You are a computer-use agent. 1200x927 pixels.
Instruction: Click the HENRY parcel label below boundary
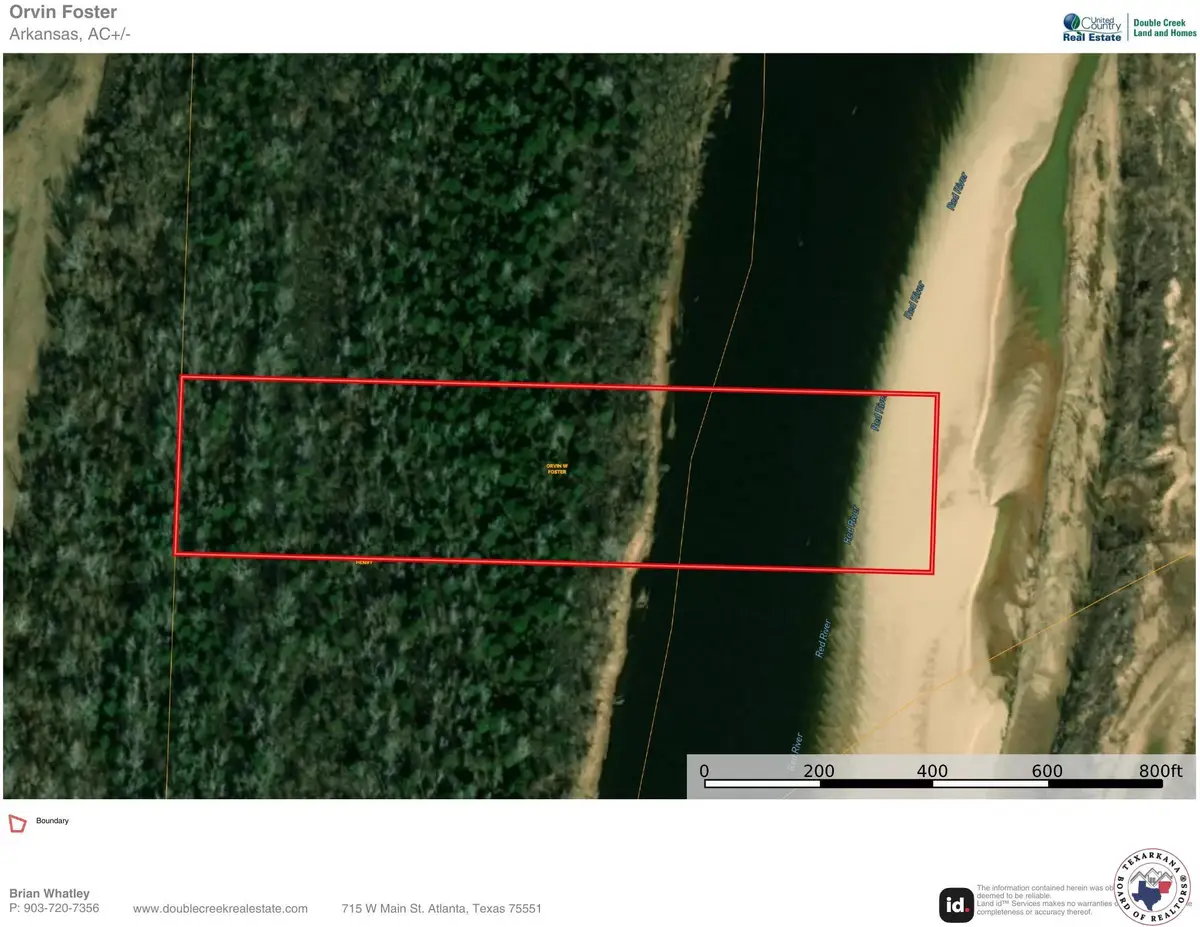[x=363, y=563]
